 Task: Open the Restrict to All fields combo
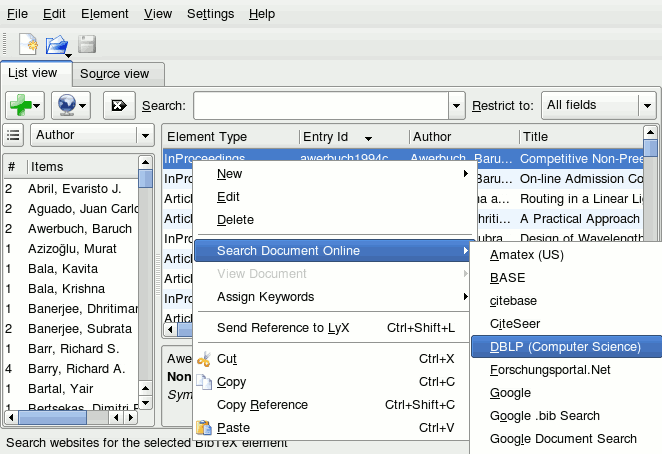pyautogui.click(x=599, y=105)
